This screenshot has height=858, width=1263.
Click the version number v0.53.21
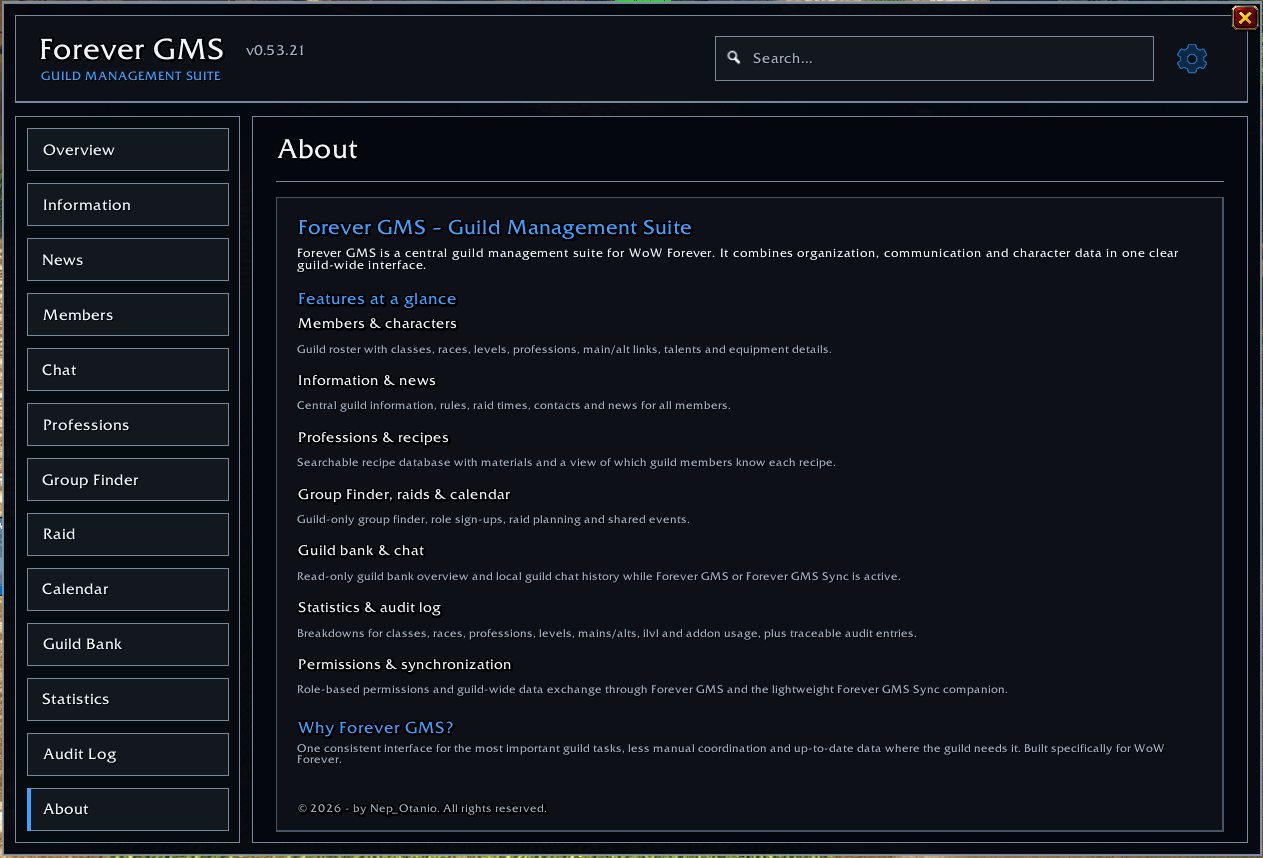275,50
